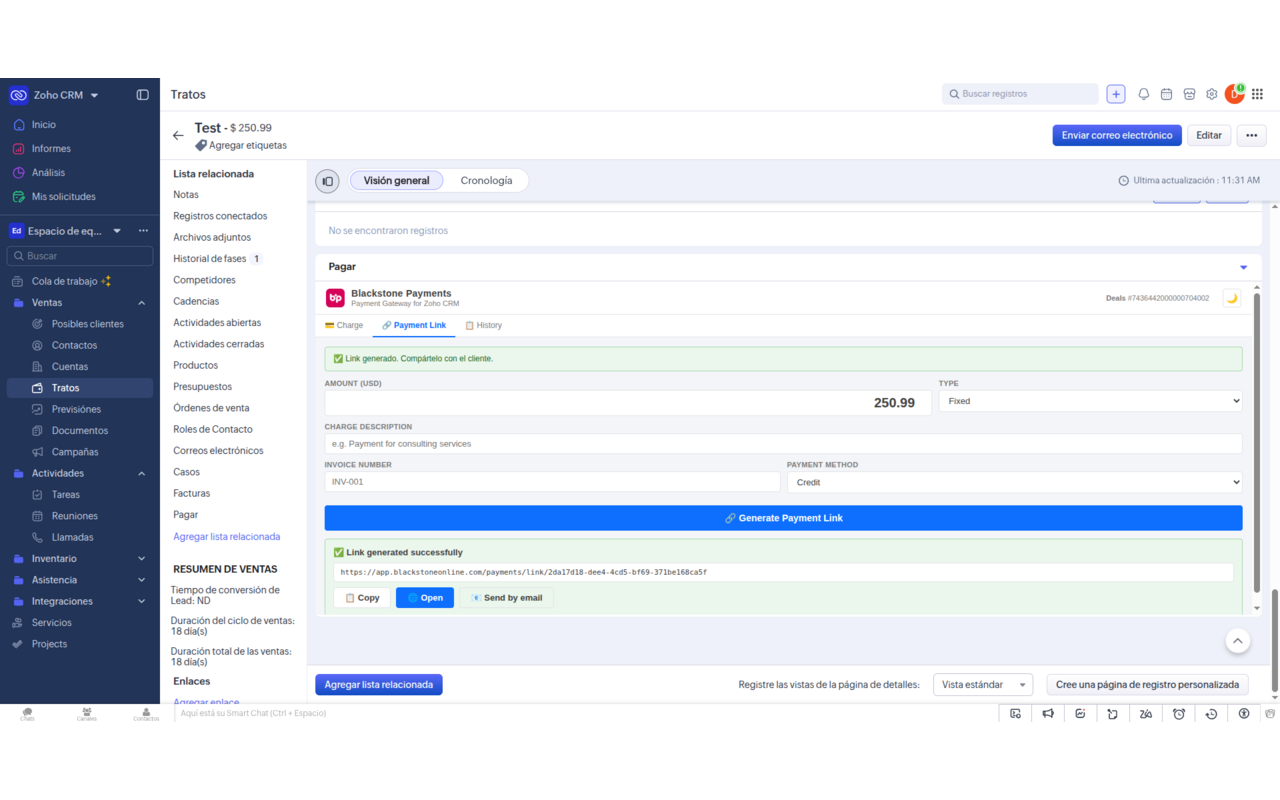
Task: Click the Invoice Number field
Action: 552,482
